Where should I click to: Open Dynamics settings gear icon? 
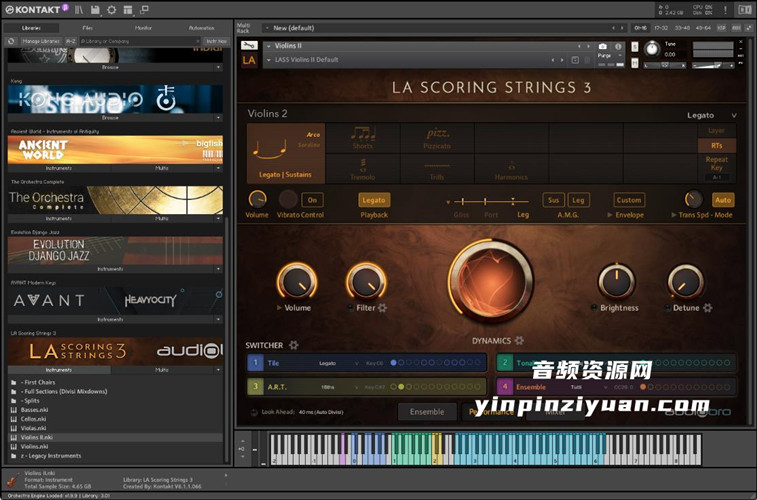tap(519, 341)
